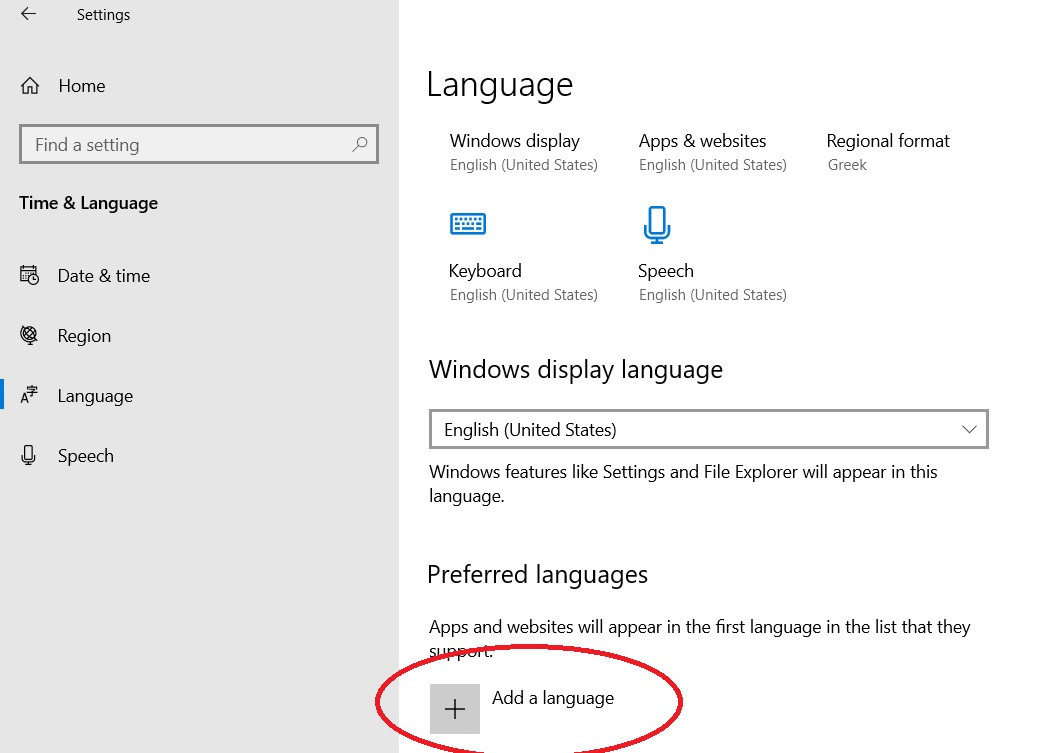This screenshot has height=753, width=1060.
Task: Open Home settings page
Action: coord(82,86)
